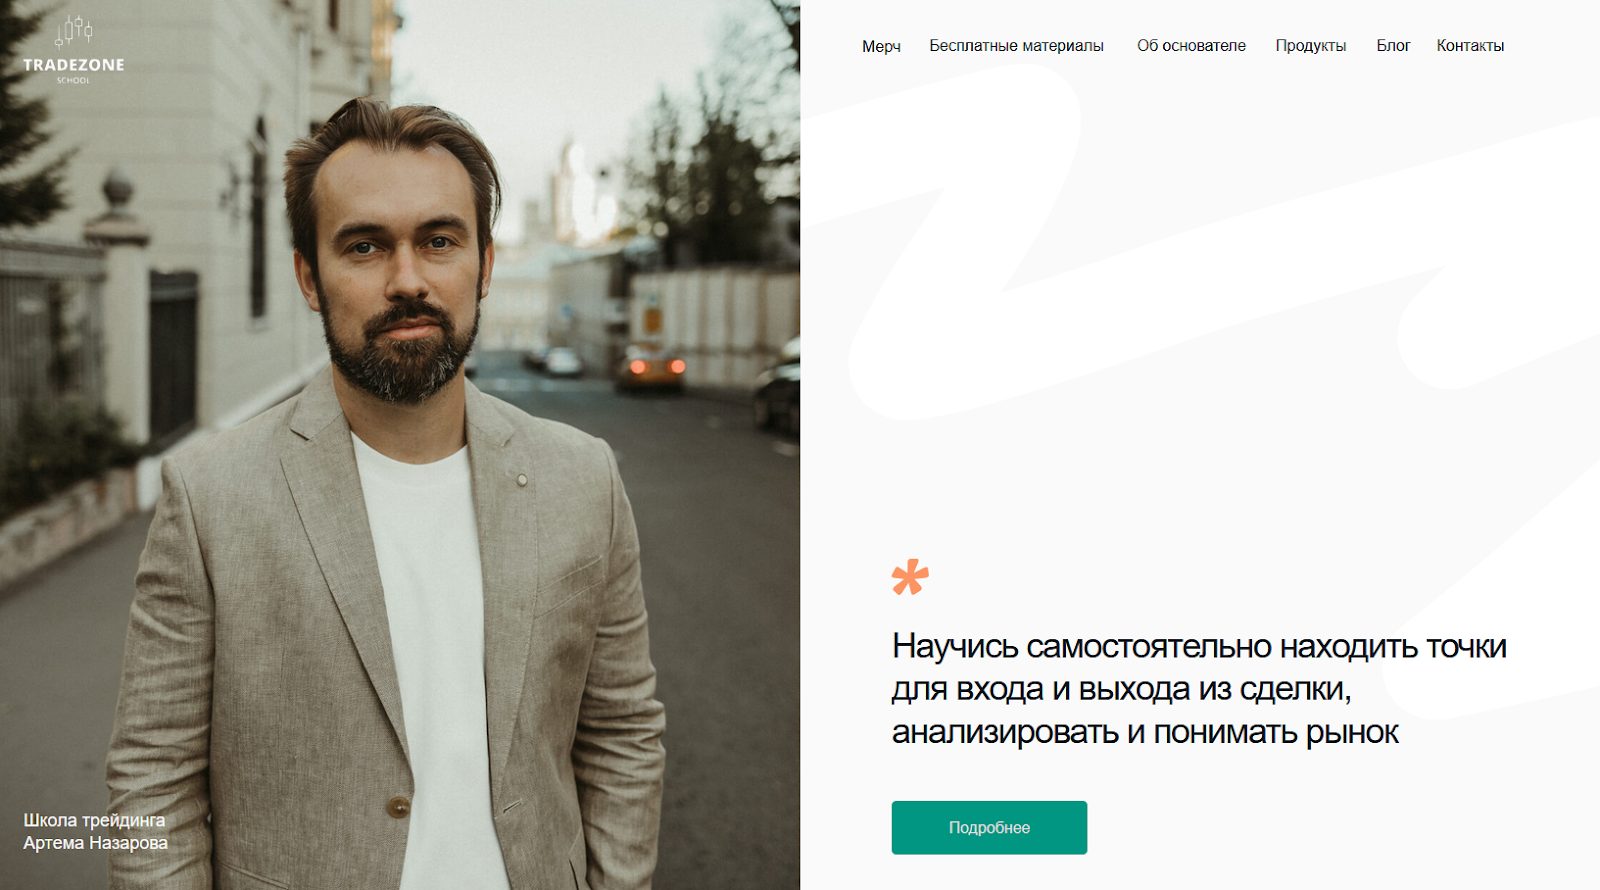Open the Об основателе page

1191,46
